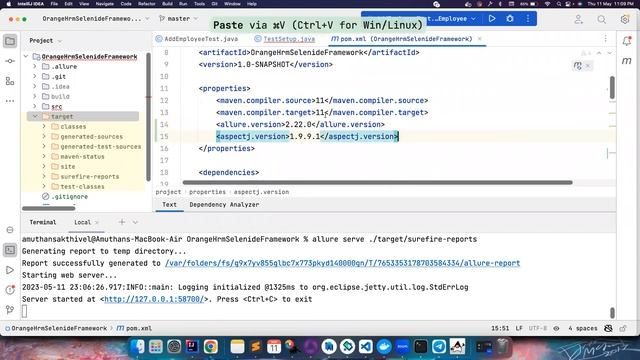Change 4 spaces indent setting
Viewport: 640px width, 360px height.
583,328
